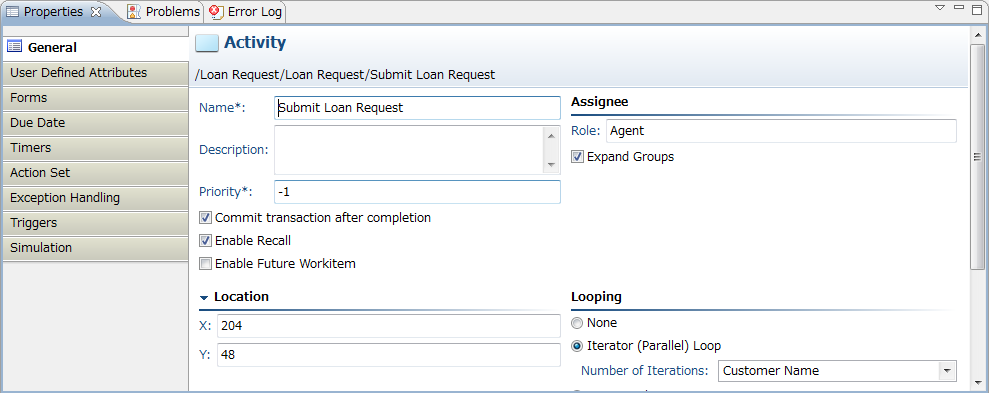Image resolution: width=989 pixels, height=393 pixels.
Task: Switch to the Problems tab
Action: (x=164, y=11)
